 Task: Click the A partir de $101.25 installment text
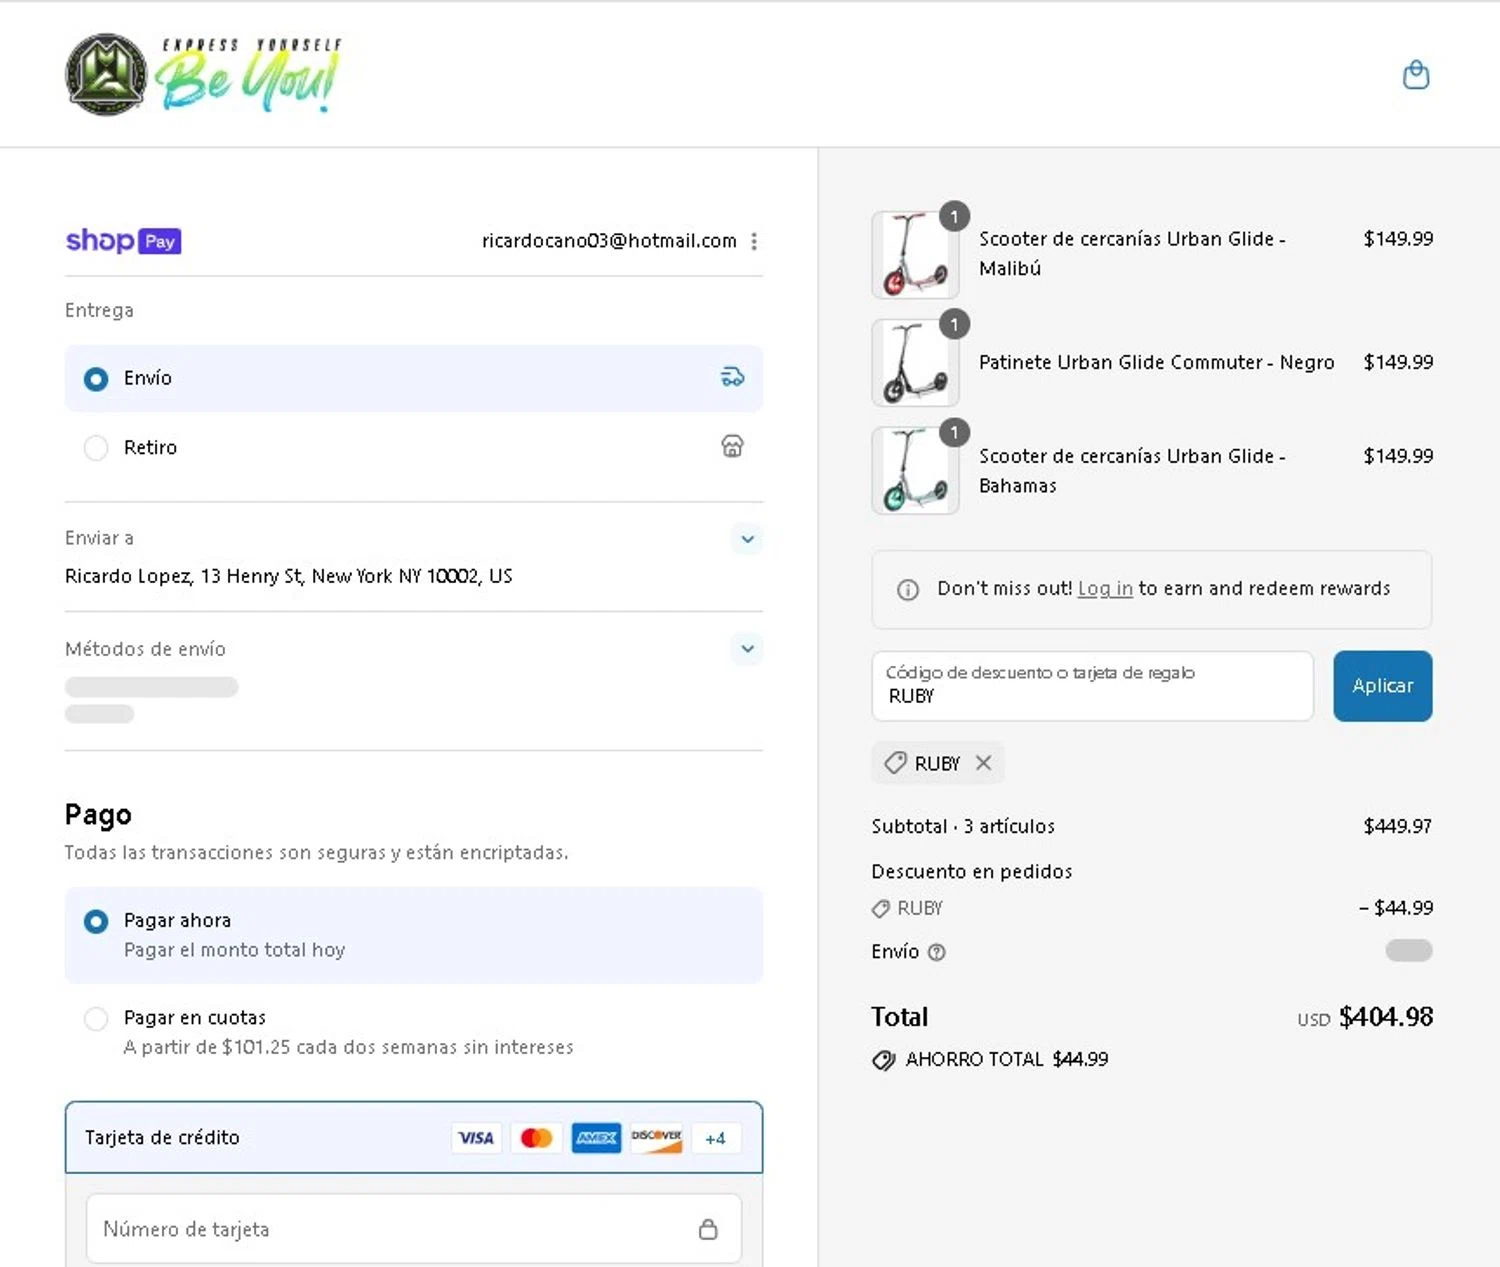[349, 1047]
